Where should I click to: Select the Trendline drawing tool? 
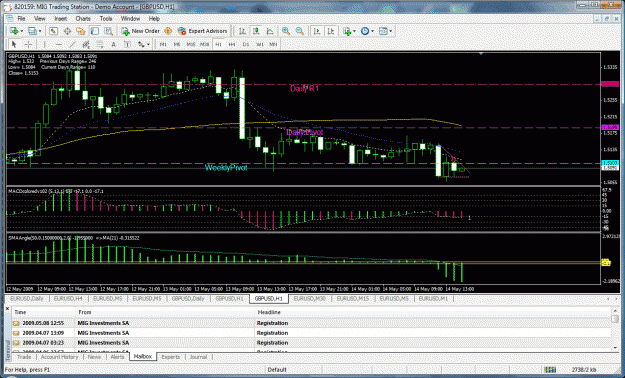tap(72, 44)
